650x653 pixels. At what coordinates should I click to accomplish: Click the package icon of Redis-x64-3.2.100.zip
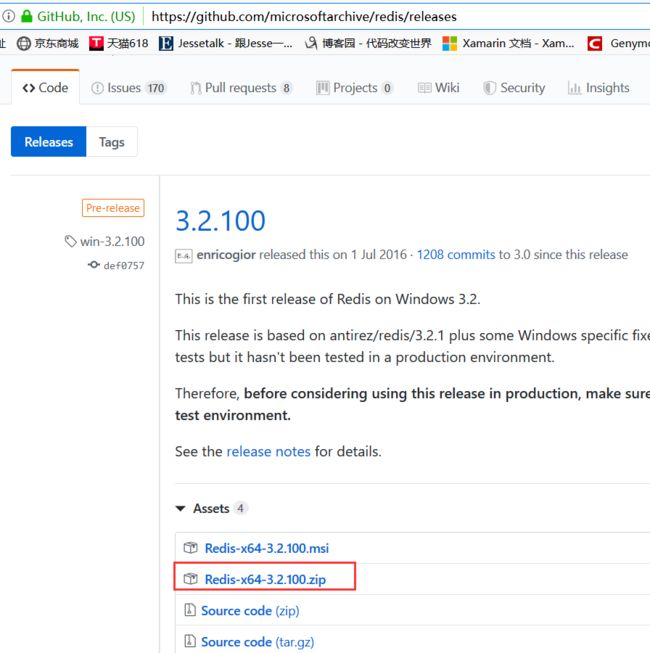191,578
